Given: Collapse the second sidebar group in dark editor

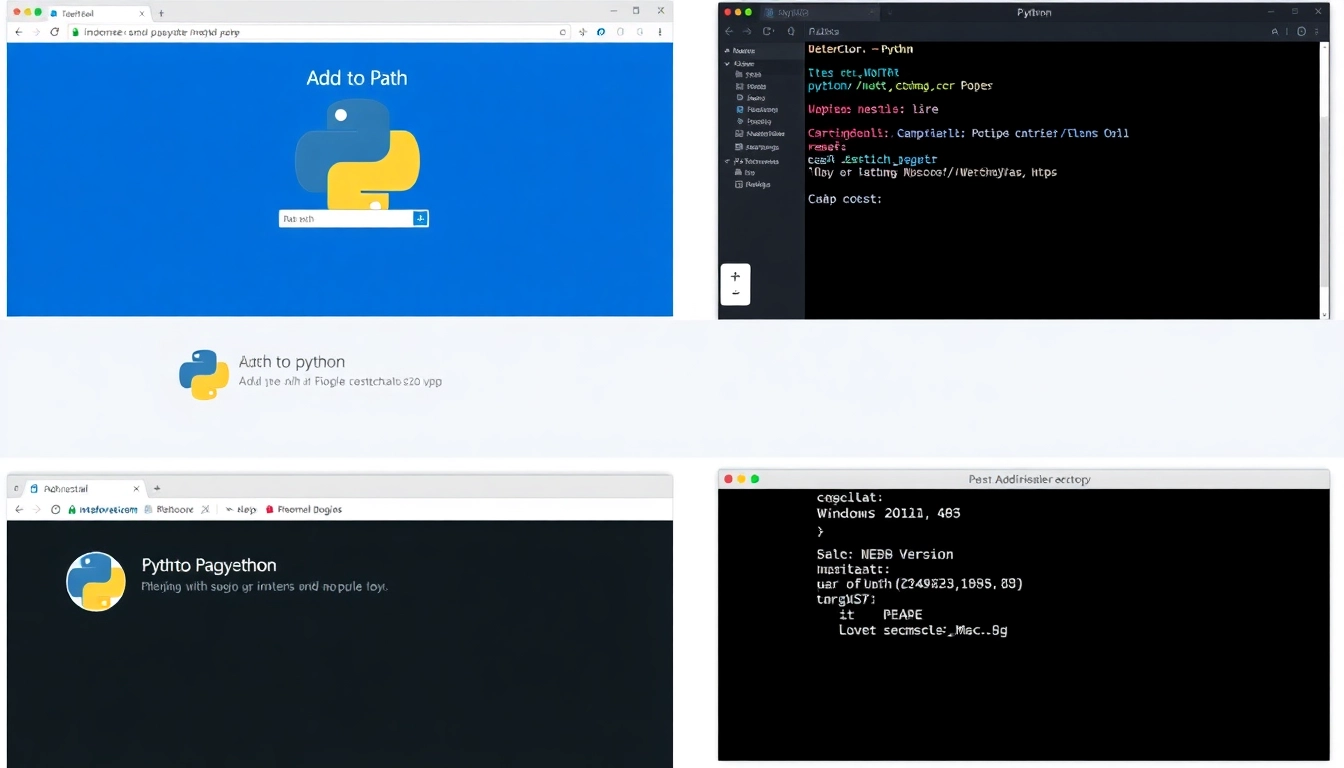Looking at the screenshot, I should coord(728,63).
